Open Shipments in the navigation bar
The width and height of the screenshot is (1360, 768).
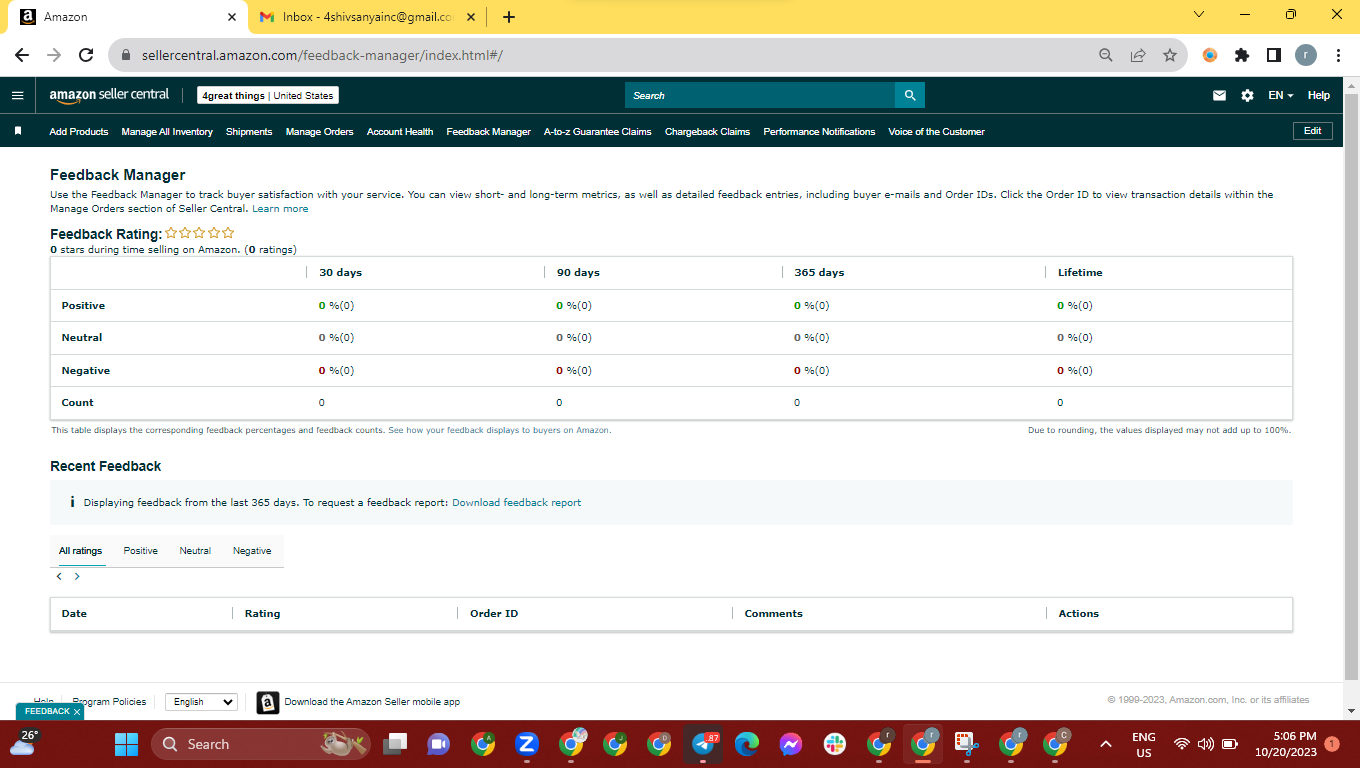[249, 132]
